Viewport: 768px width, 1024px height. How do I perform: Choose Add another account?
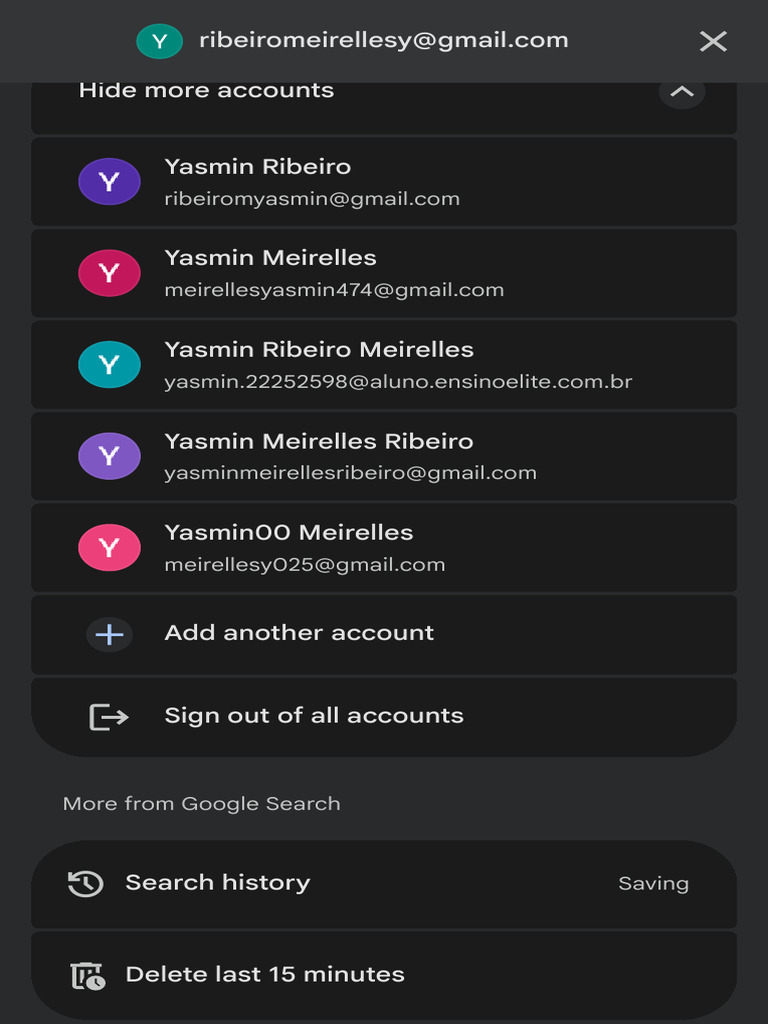(384, 634)
